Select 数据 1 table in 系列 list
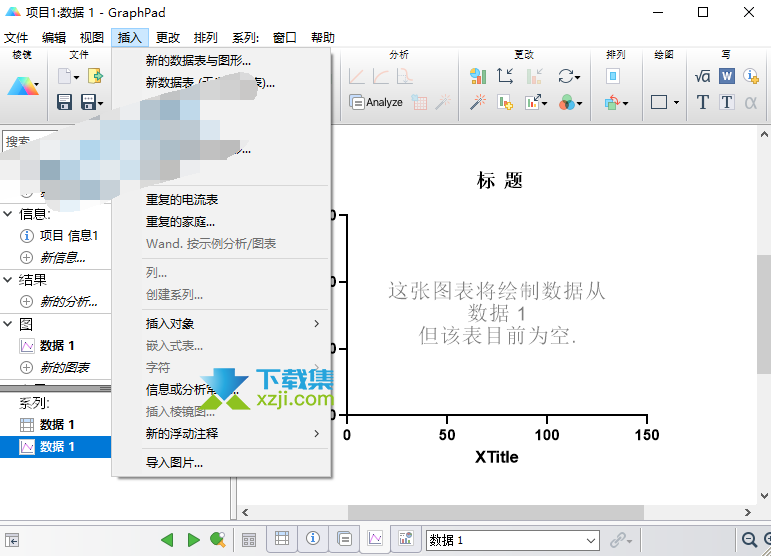The image size is (771, 556). click(x=56, y=425)
